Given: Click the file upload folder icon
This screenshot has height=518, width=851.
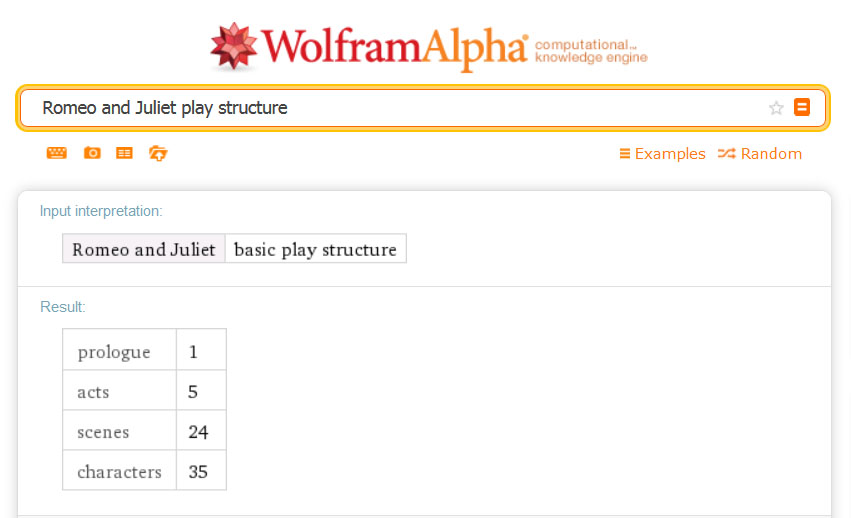Looking at the screenshot, I should [157, 153].
